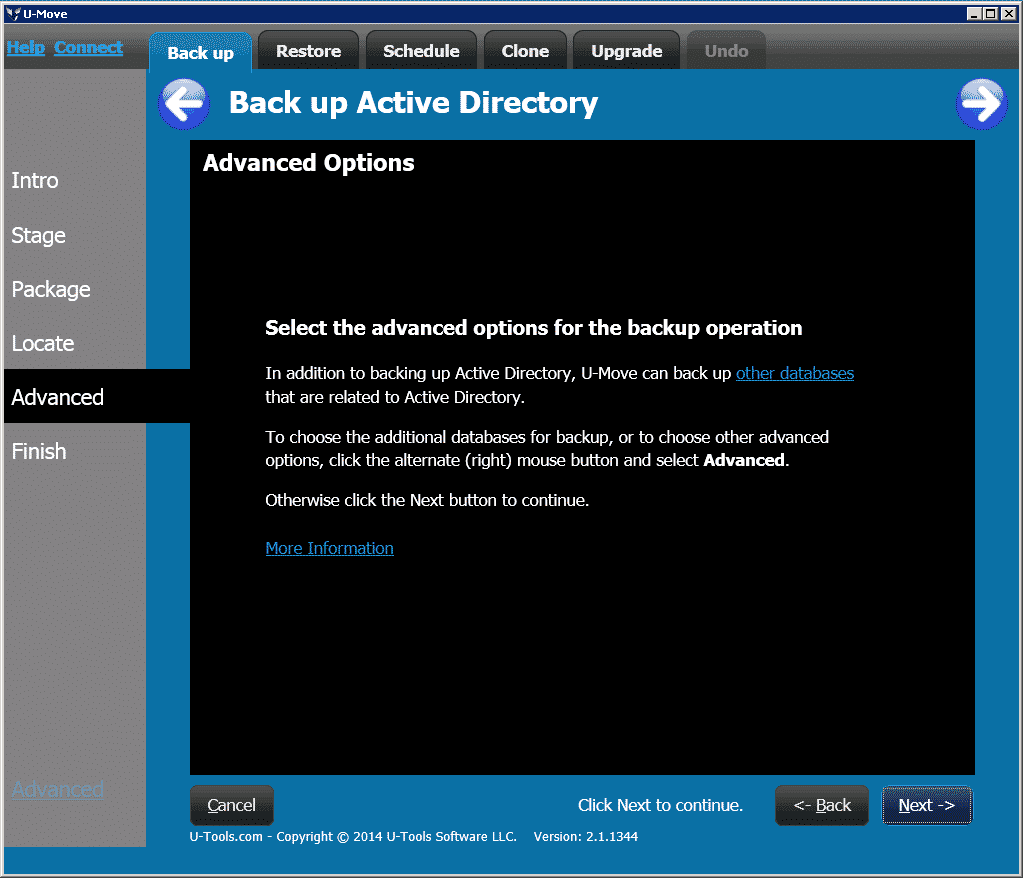
Task: Click 'Otherwise click the Next button' sentence
Action: click(427, 500)
